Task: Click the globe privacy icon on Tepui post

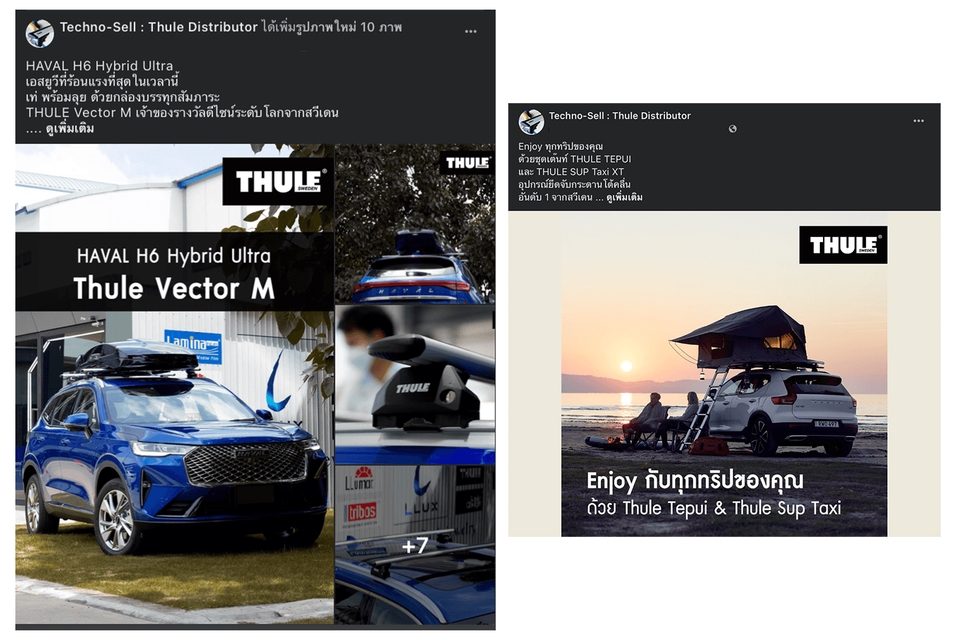Action: click(732, 129)
